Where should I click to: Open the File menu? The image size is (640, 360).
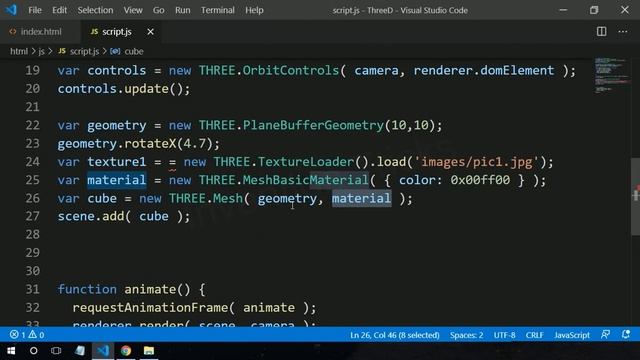click(x=35, y=10)
